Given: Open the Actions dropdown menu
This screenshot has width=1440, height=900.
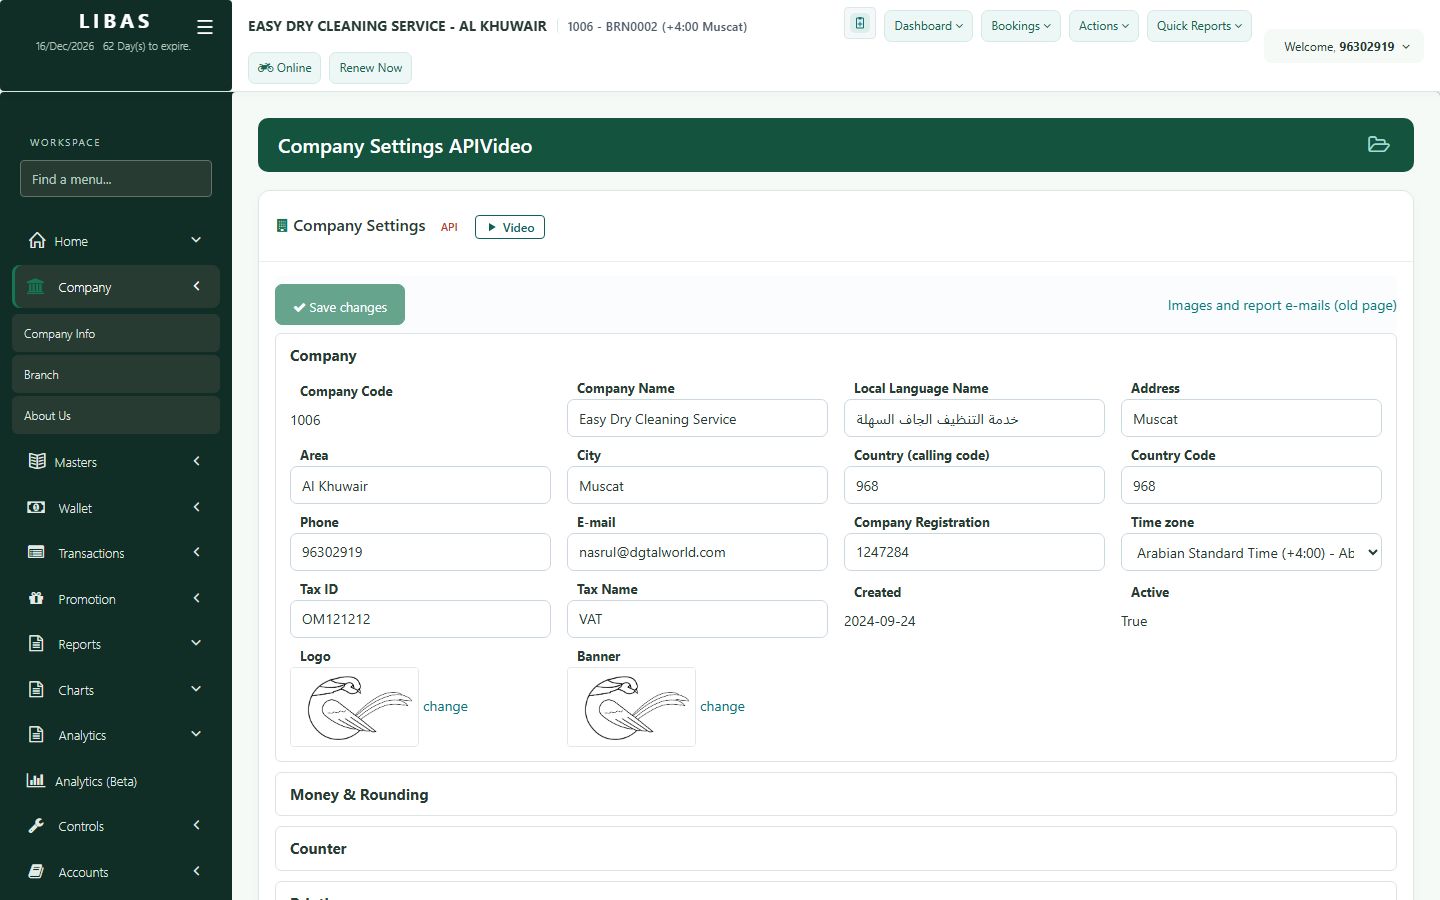Looking at the screenshot, I should 1104,26.
